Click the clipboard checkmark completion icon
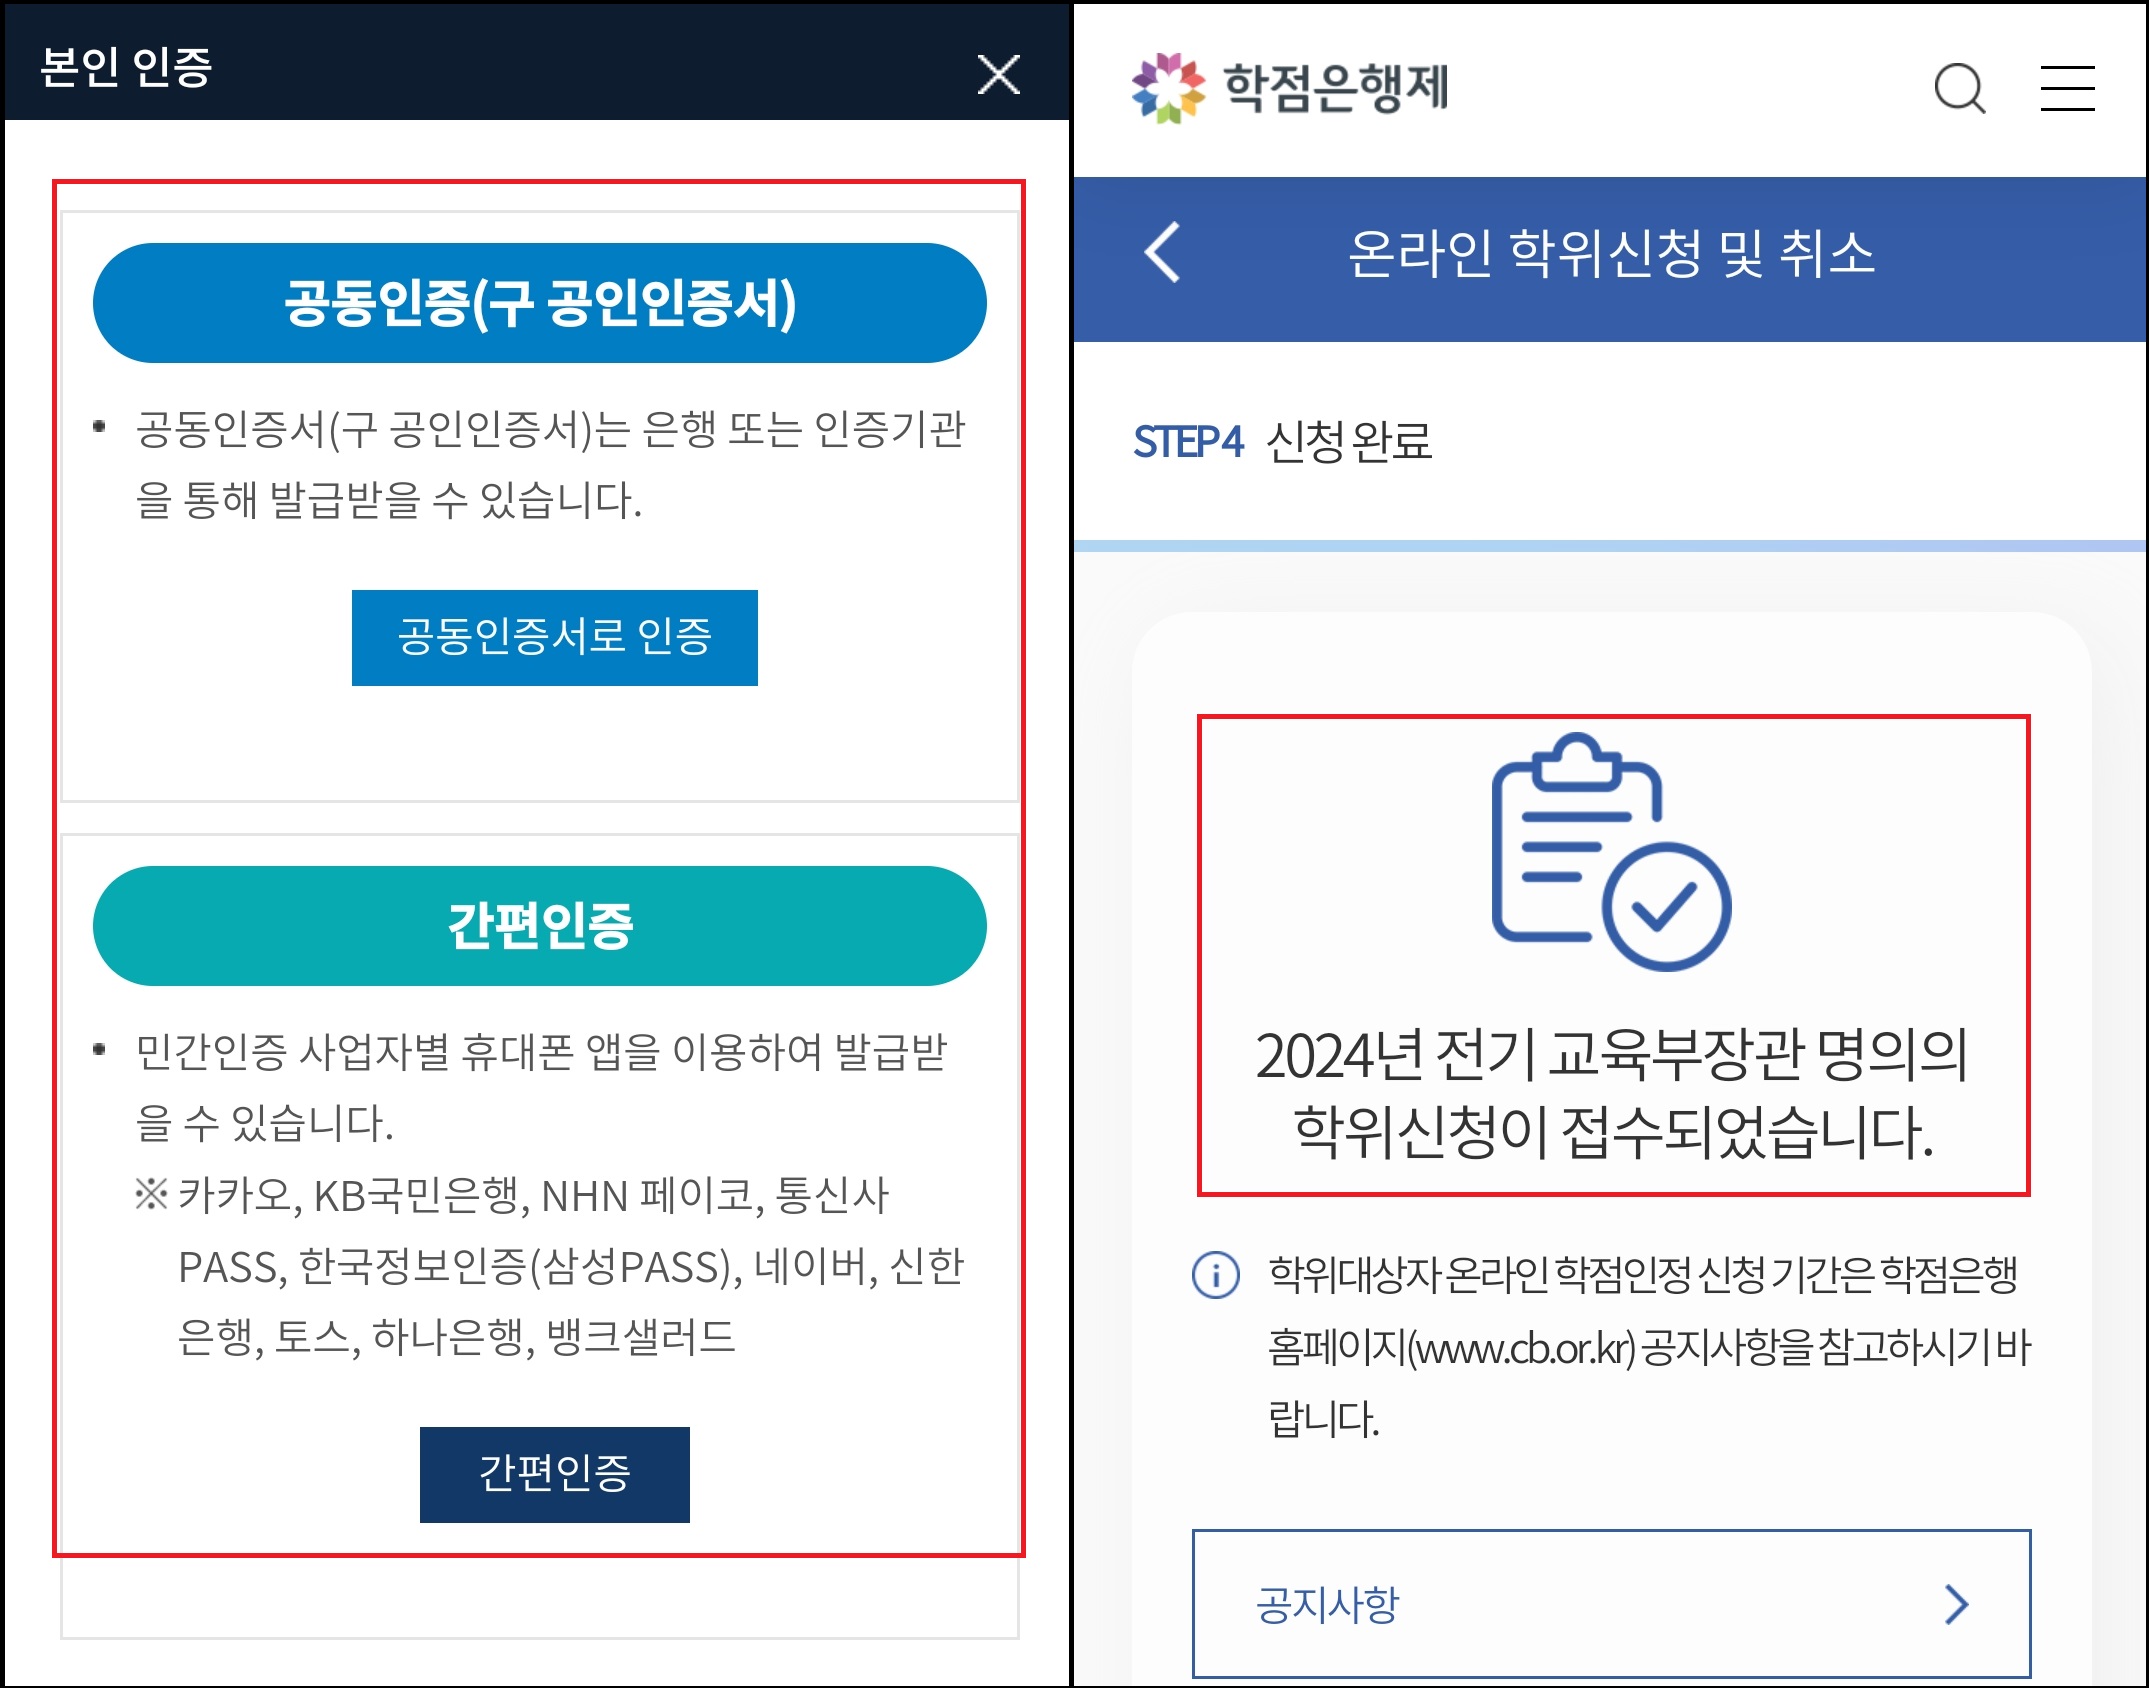This screenshot has width=2149, height=1688. [x=1610, y=852]
